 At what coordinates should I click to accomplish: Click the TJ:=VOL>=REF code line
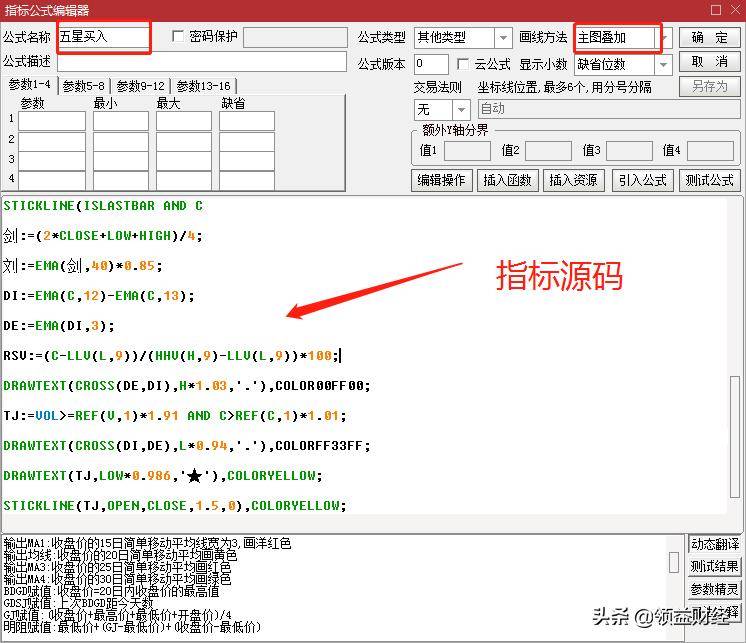click(175, 416)
